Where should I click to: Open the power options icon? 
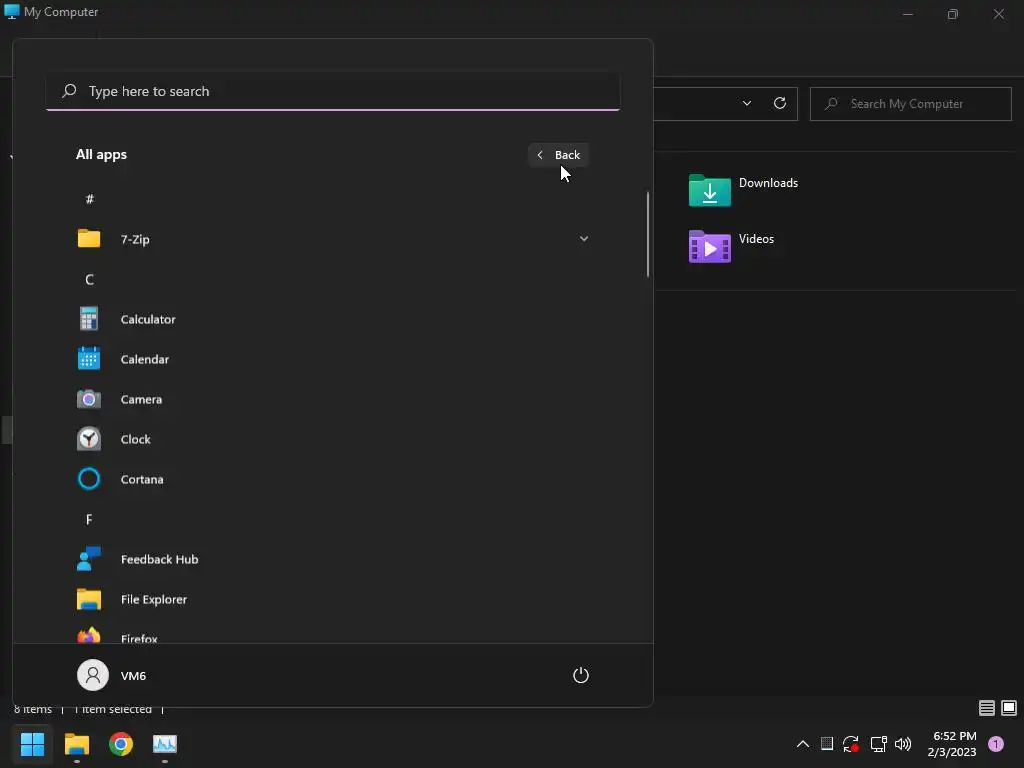click(581, 675)
